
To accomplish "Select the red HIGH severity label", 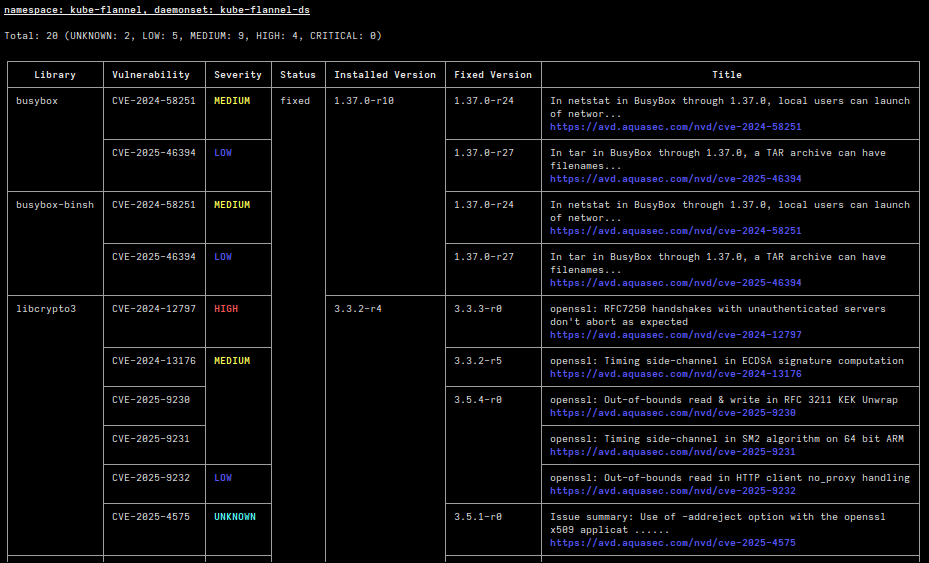I will 226,309.
